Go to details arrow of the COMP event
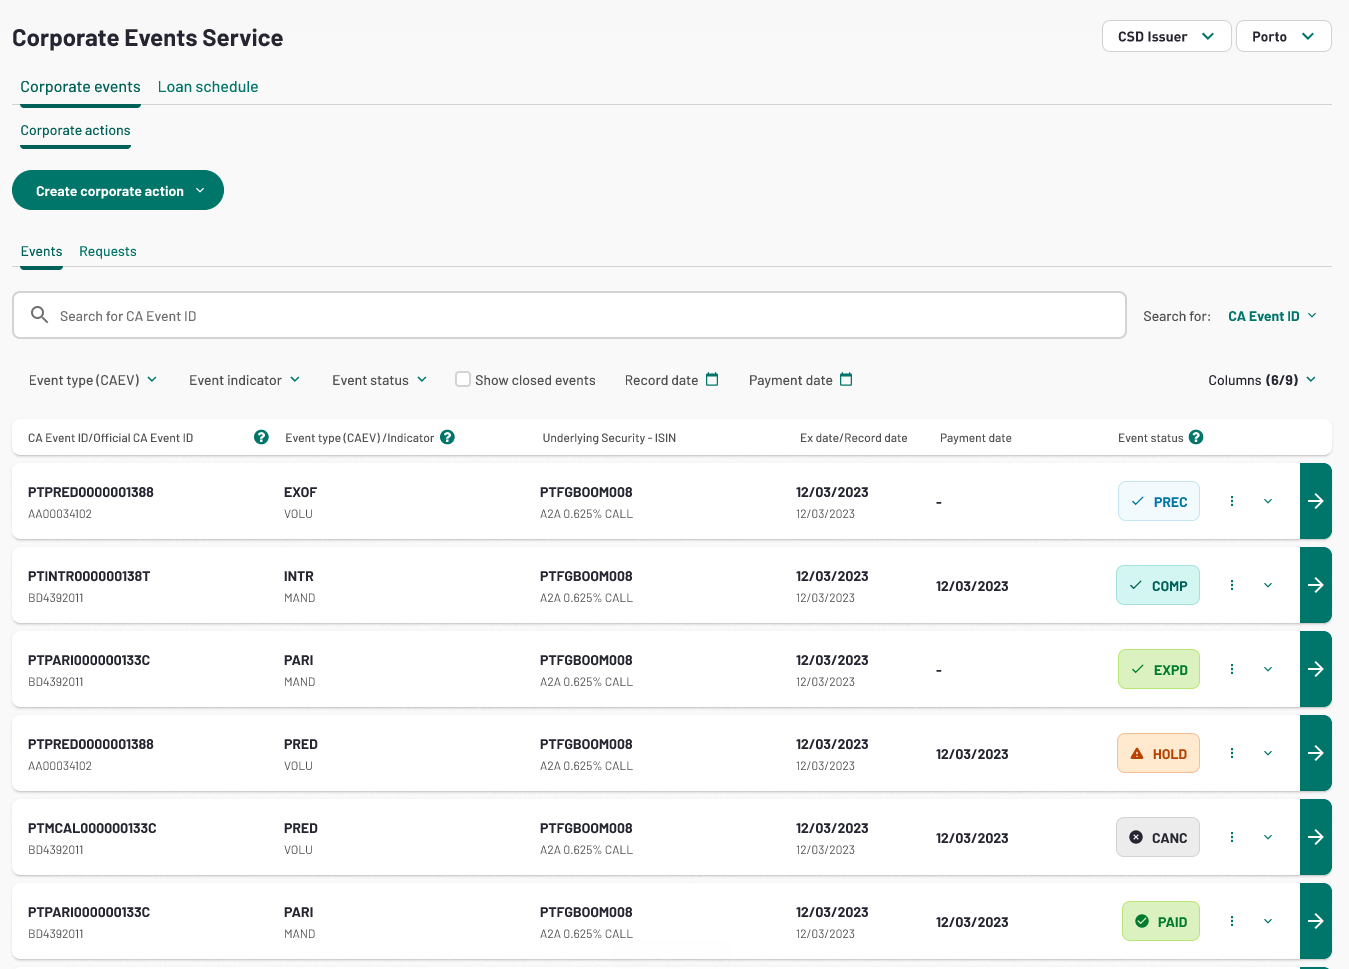 [x=1316, y=585]
